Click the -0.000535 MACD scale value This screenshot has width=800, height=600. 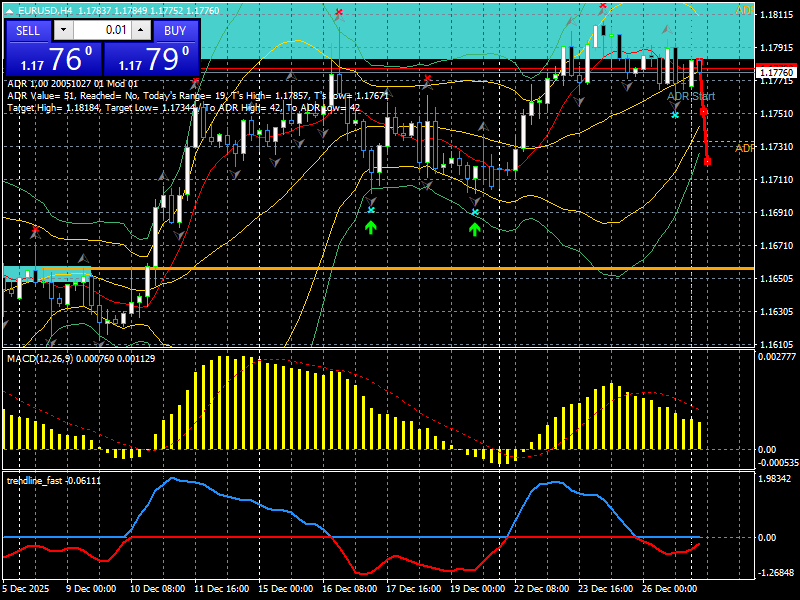777,463
